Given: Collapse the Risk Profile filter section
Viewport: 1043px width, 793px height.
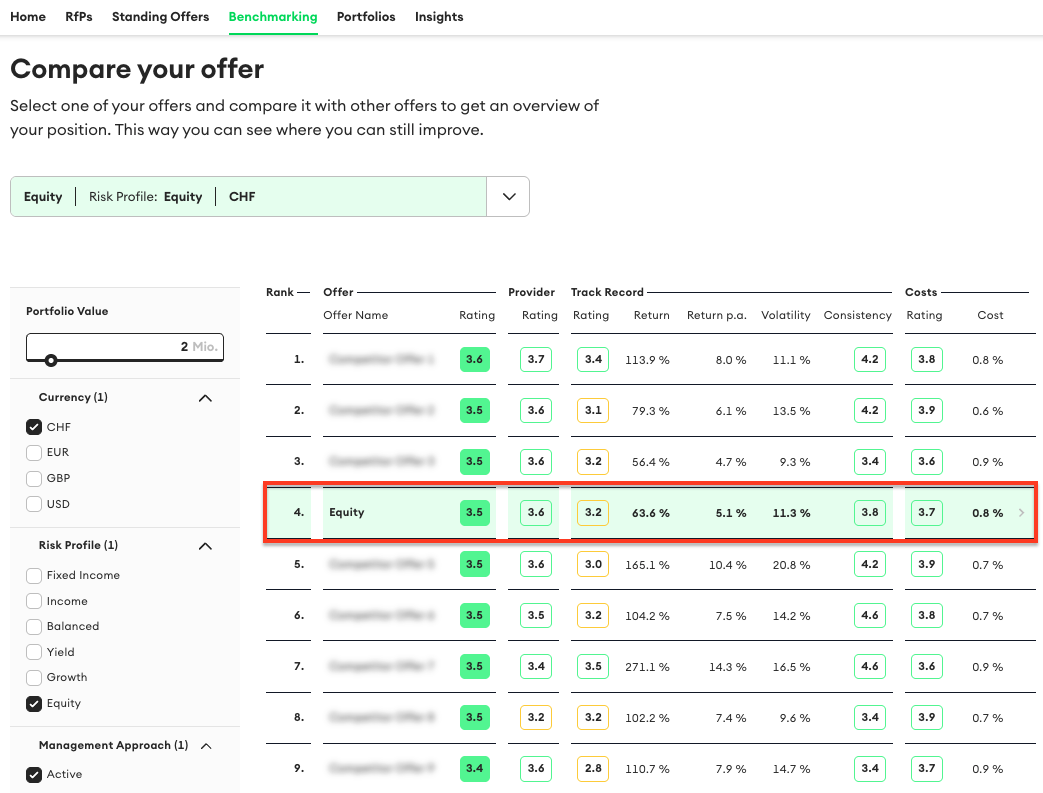Looking at the screenshot, I should (205, 546).
